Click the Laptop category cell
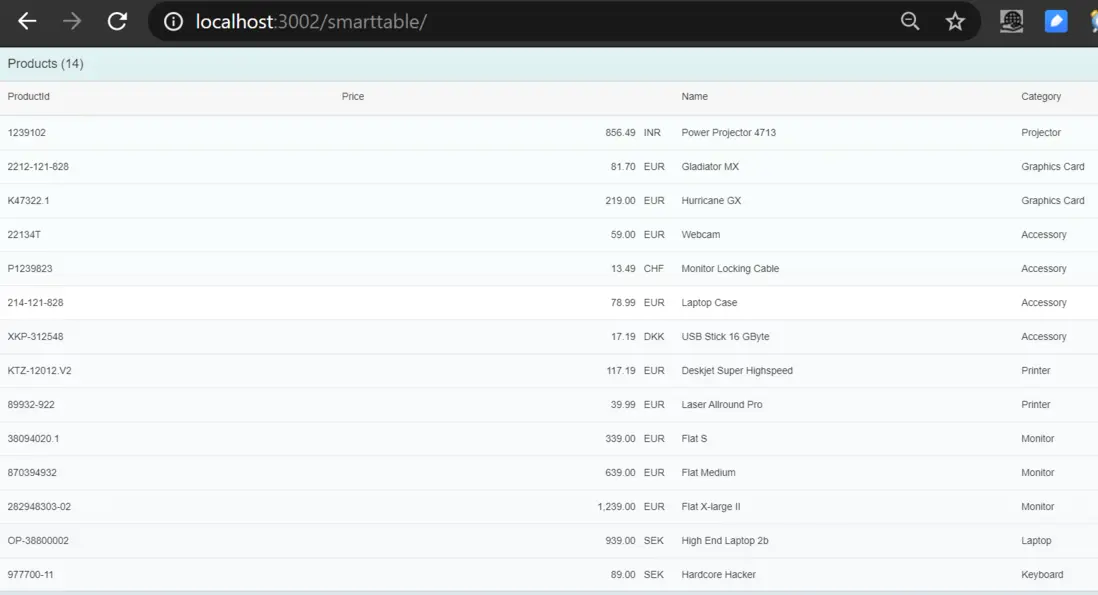The height and width of the screenshot is (595, 1098). 1036,540
